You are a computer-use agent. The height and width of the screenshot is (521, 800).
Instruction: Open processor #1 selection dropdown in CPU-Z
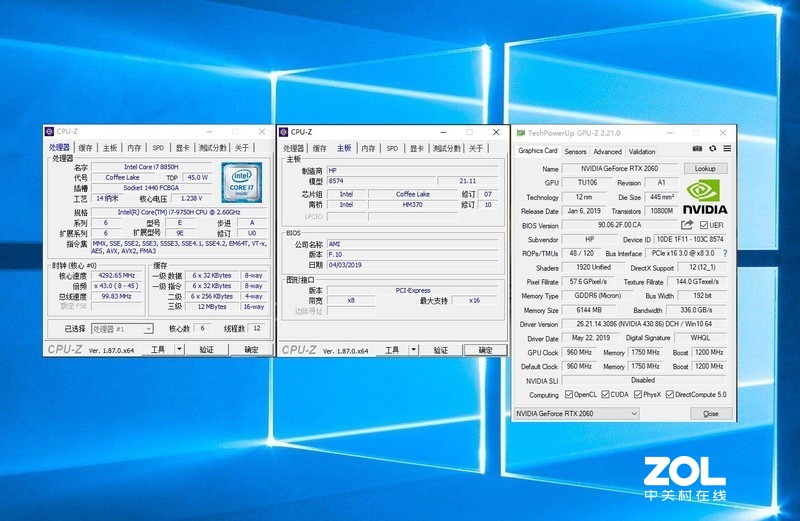122,329
